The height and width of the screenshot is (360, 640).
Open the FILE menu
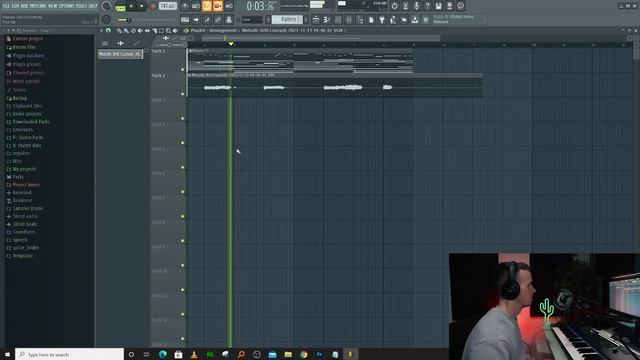tap(6, 6)
